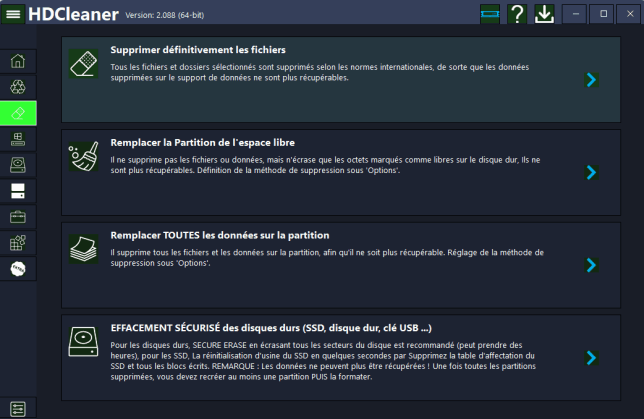This screenshot has width=644, height=419.
Task: Open the recycle cleaner sidebar section
Action: tap(18, 87)
